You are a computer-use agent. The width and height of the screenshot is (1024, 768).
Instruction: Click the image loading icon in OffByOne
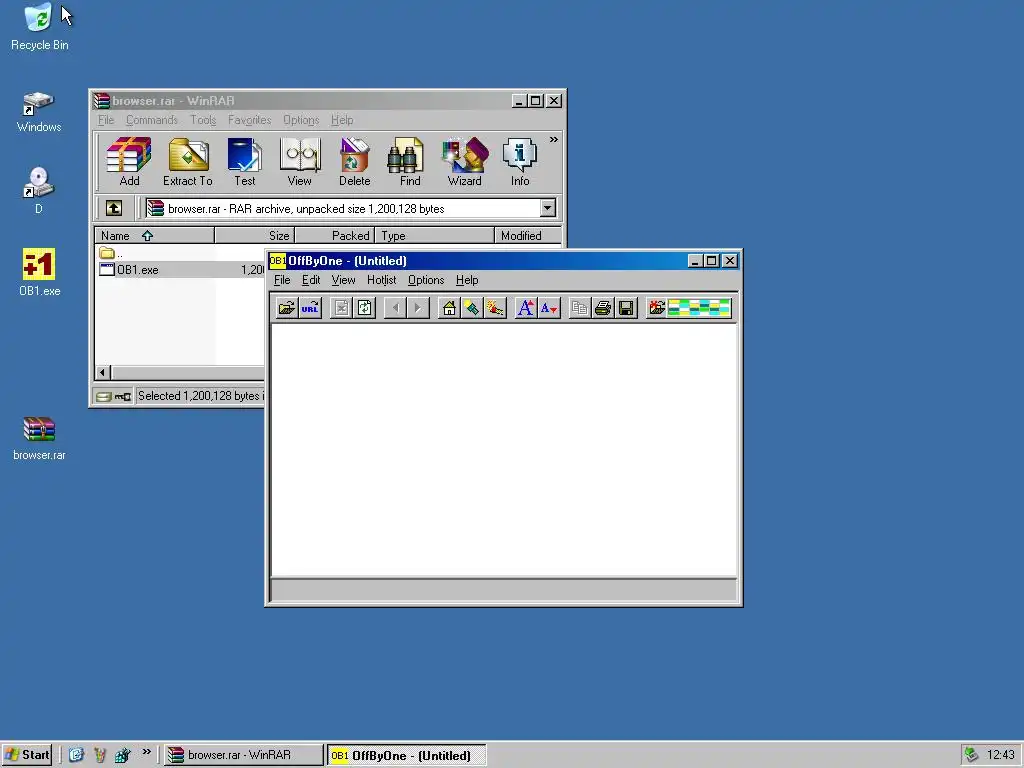point(656,308)
